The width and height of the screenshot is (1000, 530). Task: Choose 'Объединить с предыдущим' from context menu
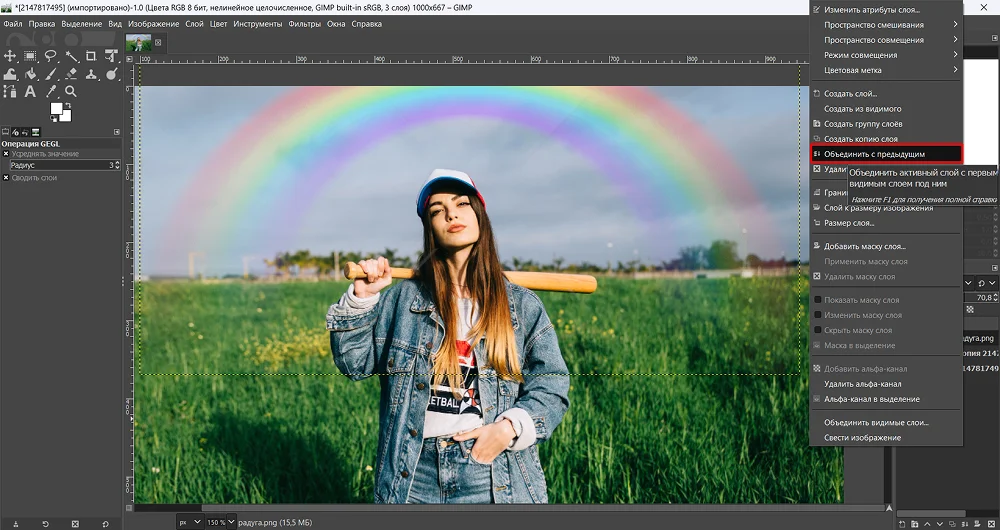click(886, 154)
